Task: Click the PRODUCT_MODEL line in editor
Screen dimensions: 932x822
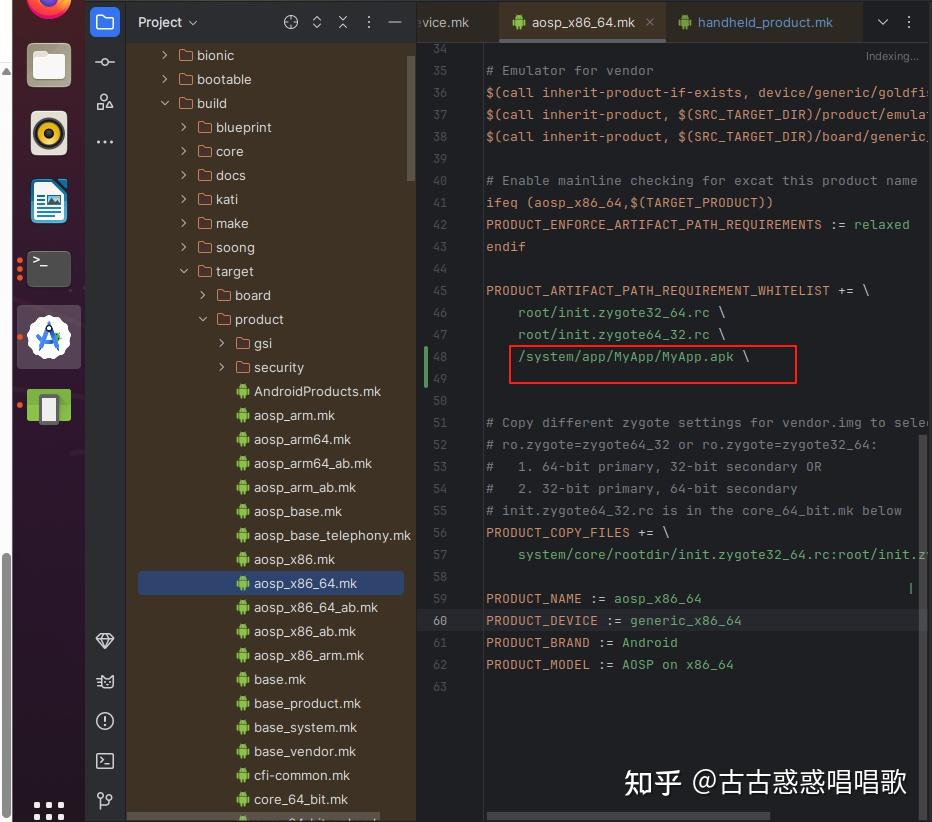Action: pyautogui.click(x=609, y=664)
